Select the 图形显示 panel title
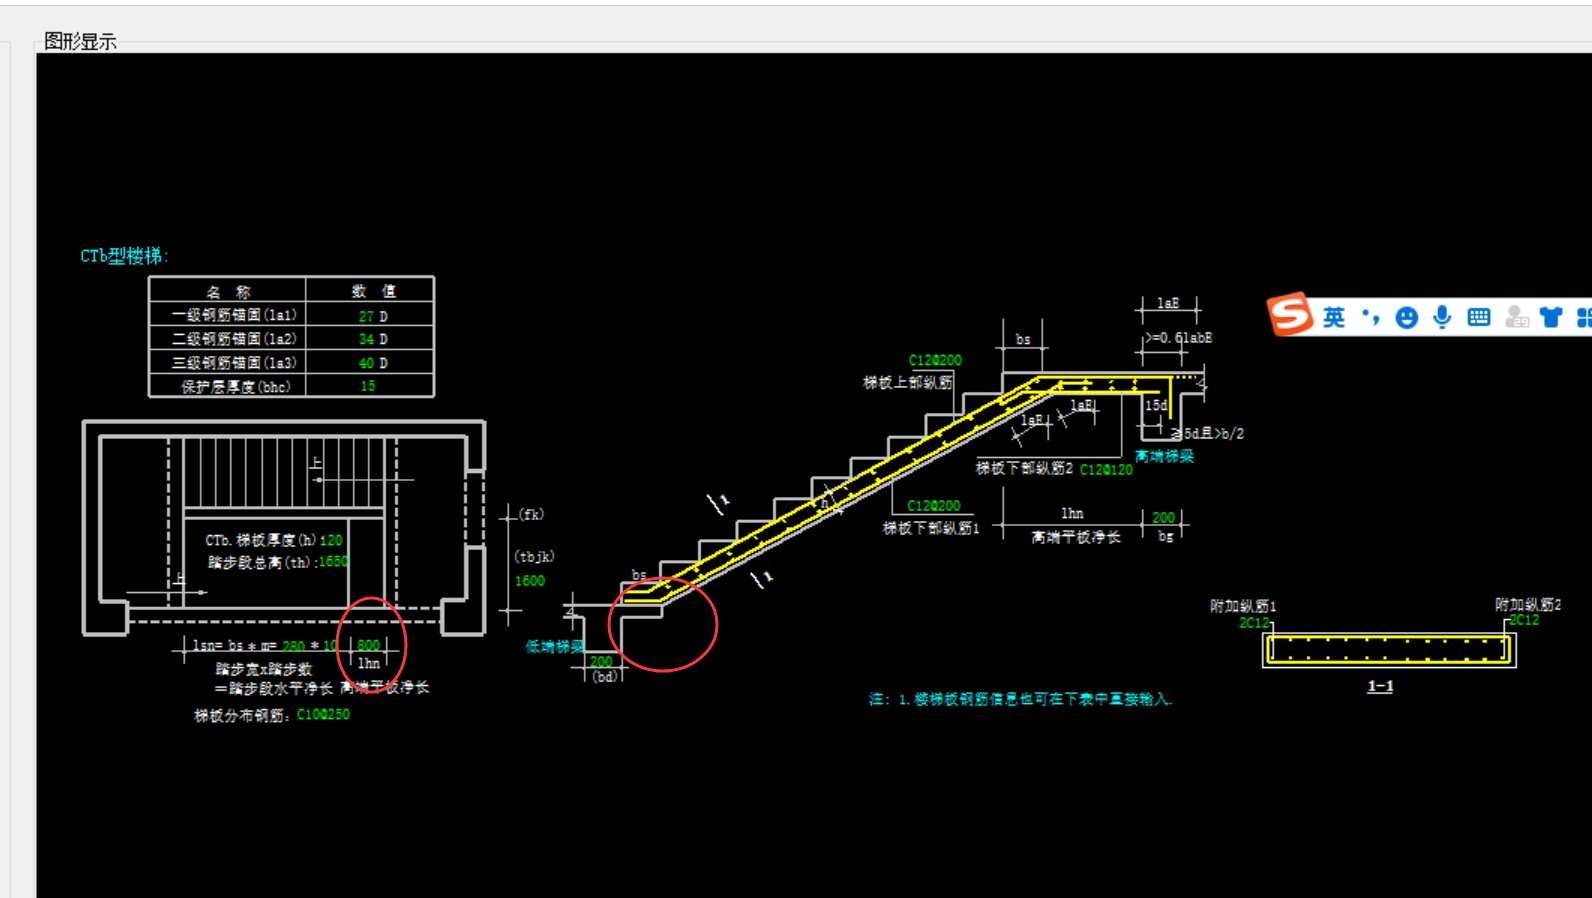Screen dimensions: 1592x898 [80, 41]
